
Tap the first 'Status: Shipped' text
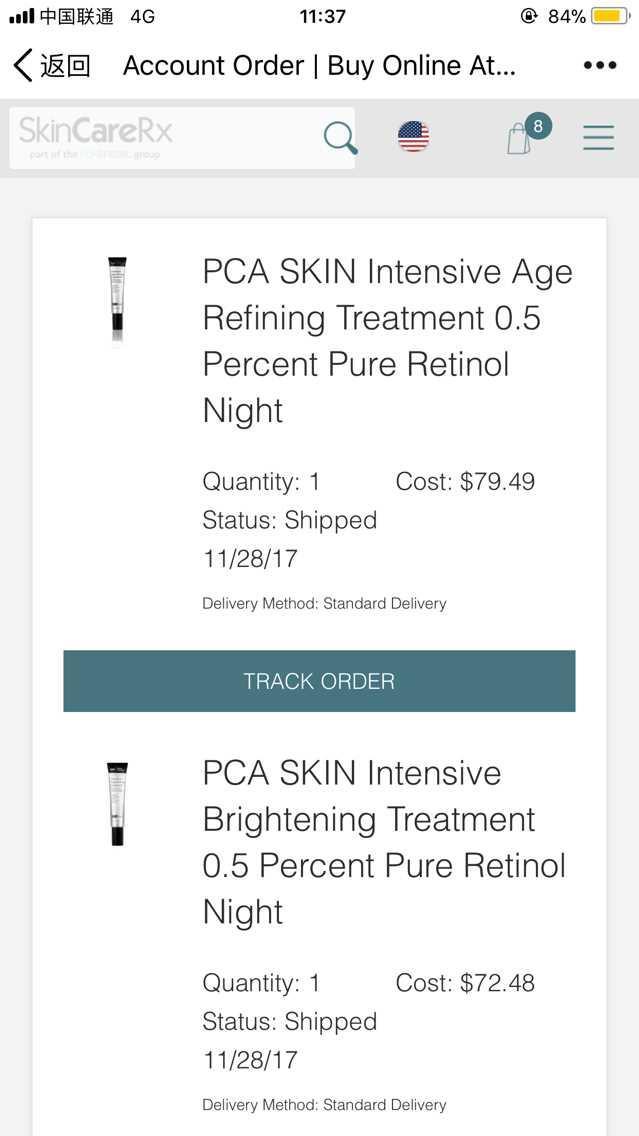289,520
